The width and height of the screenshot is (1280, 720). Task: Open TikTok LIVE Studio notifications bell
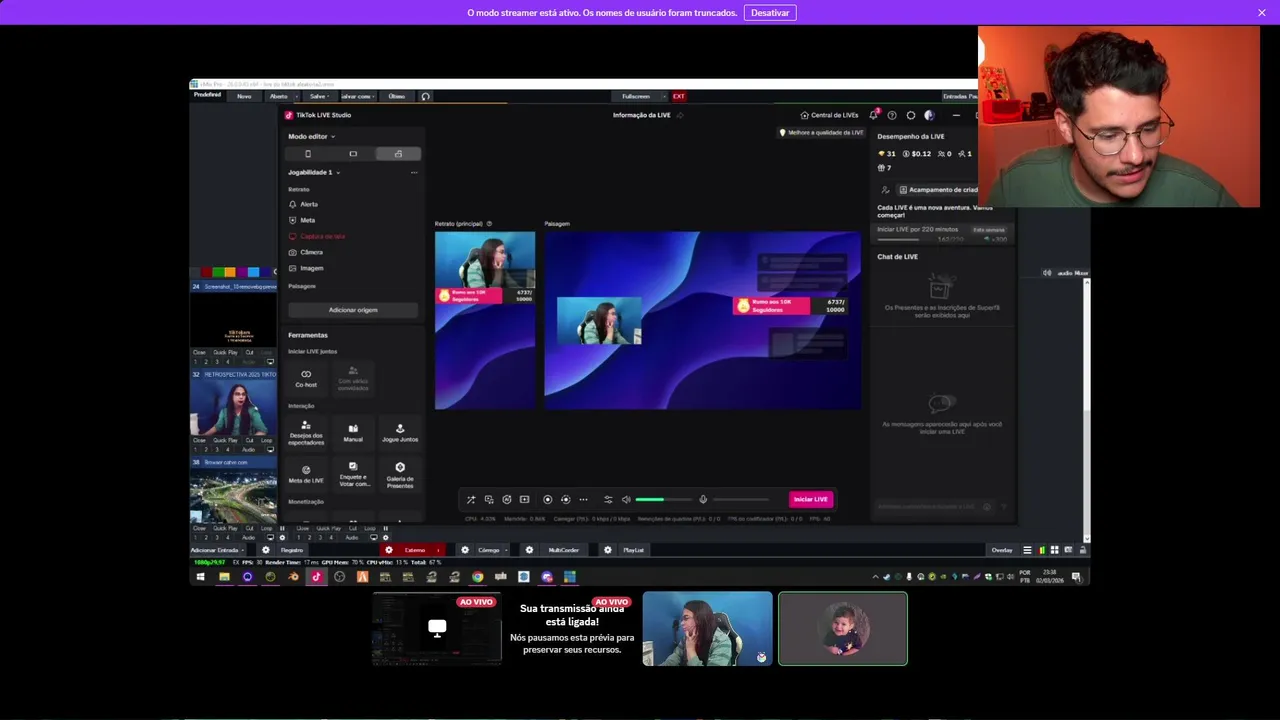point(874,115)
